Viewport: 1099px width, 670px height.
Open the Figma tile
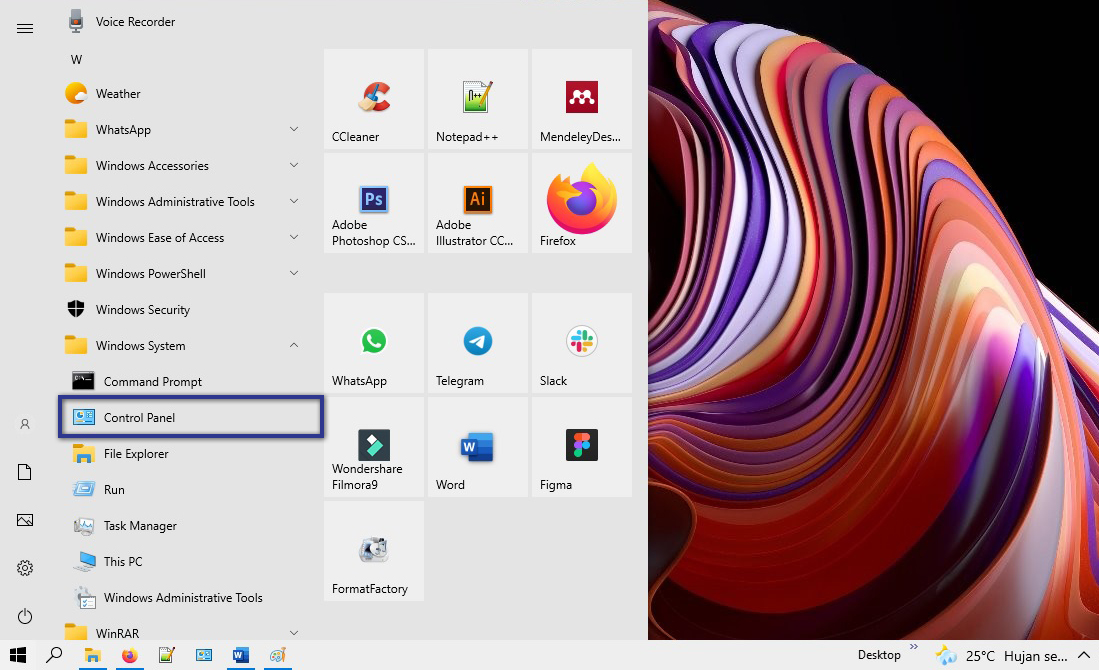point(581,447)
